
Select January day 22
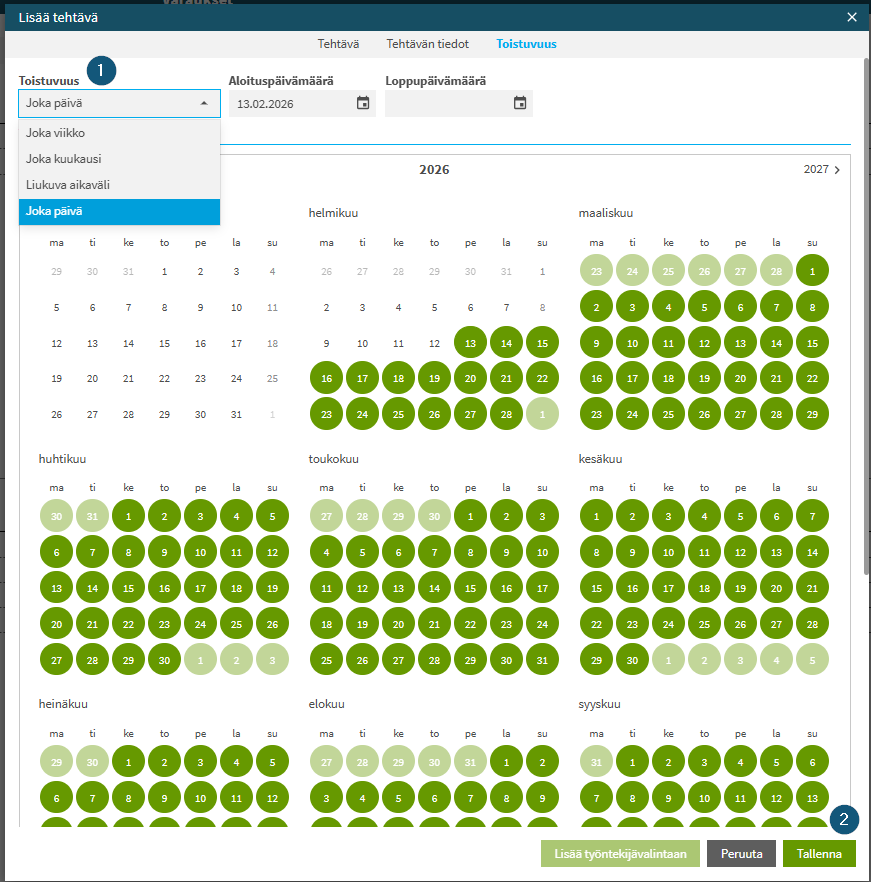click(x=164, y=378)
